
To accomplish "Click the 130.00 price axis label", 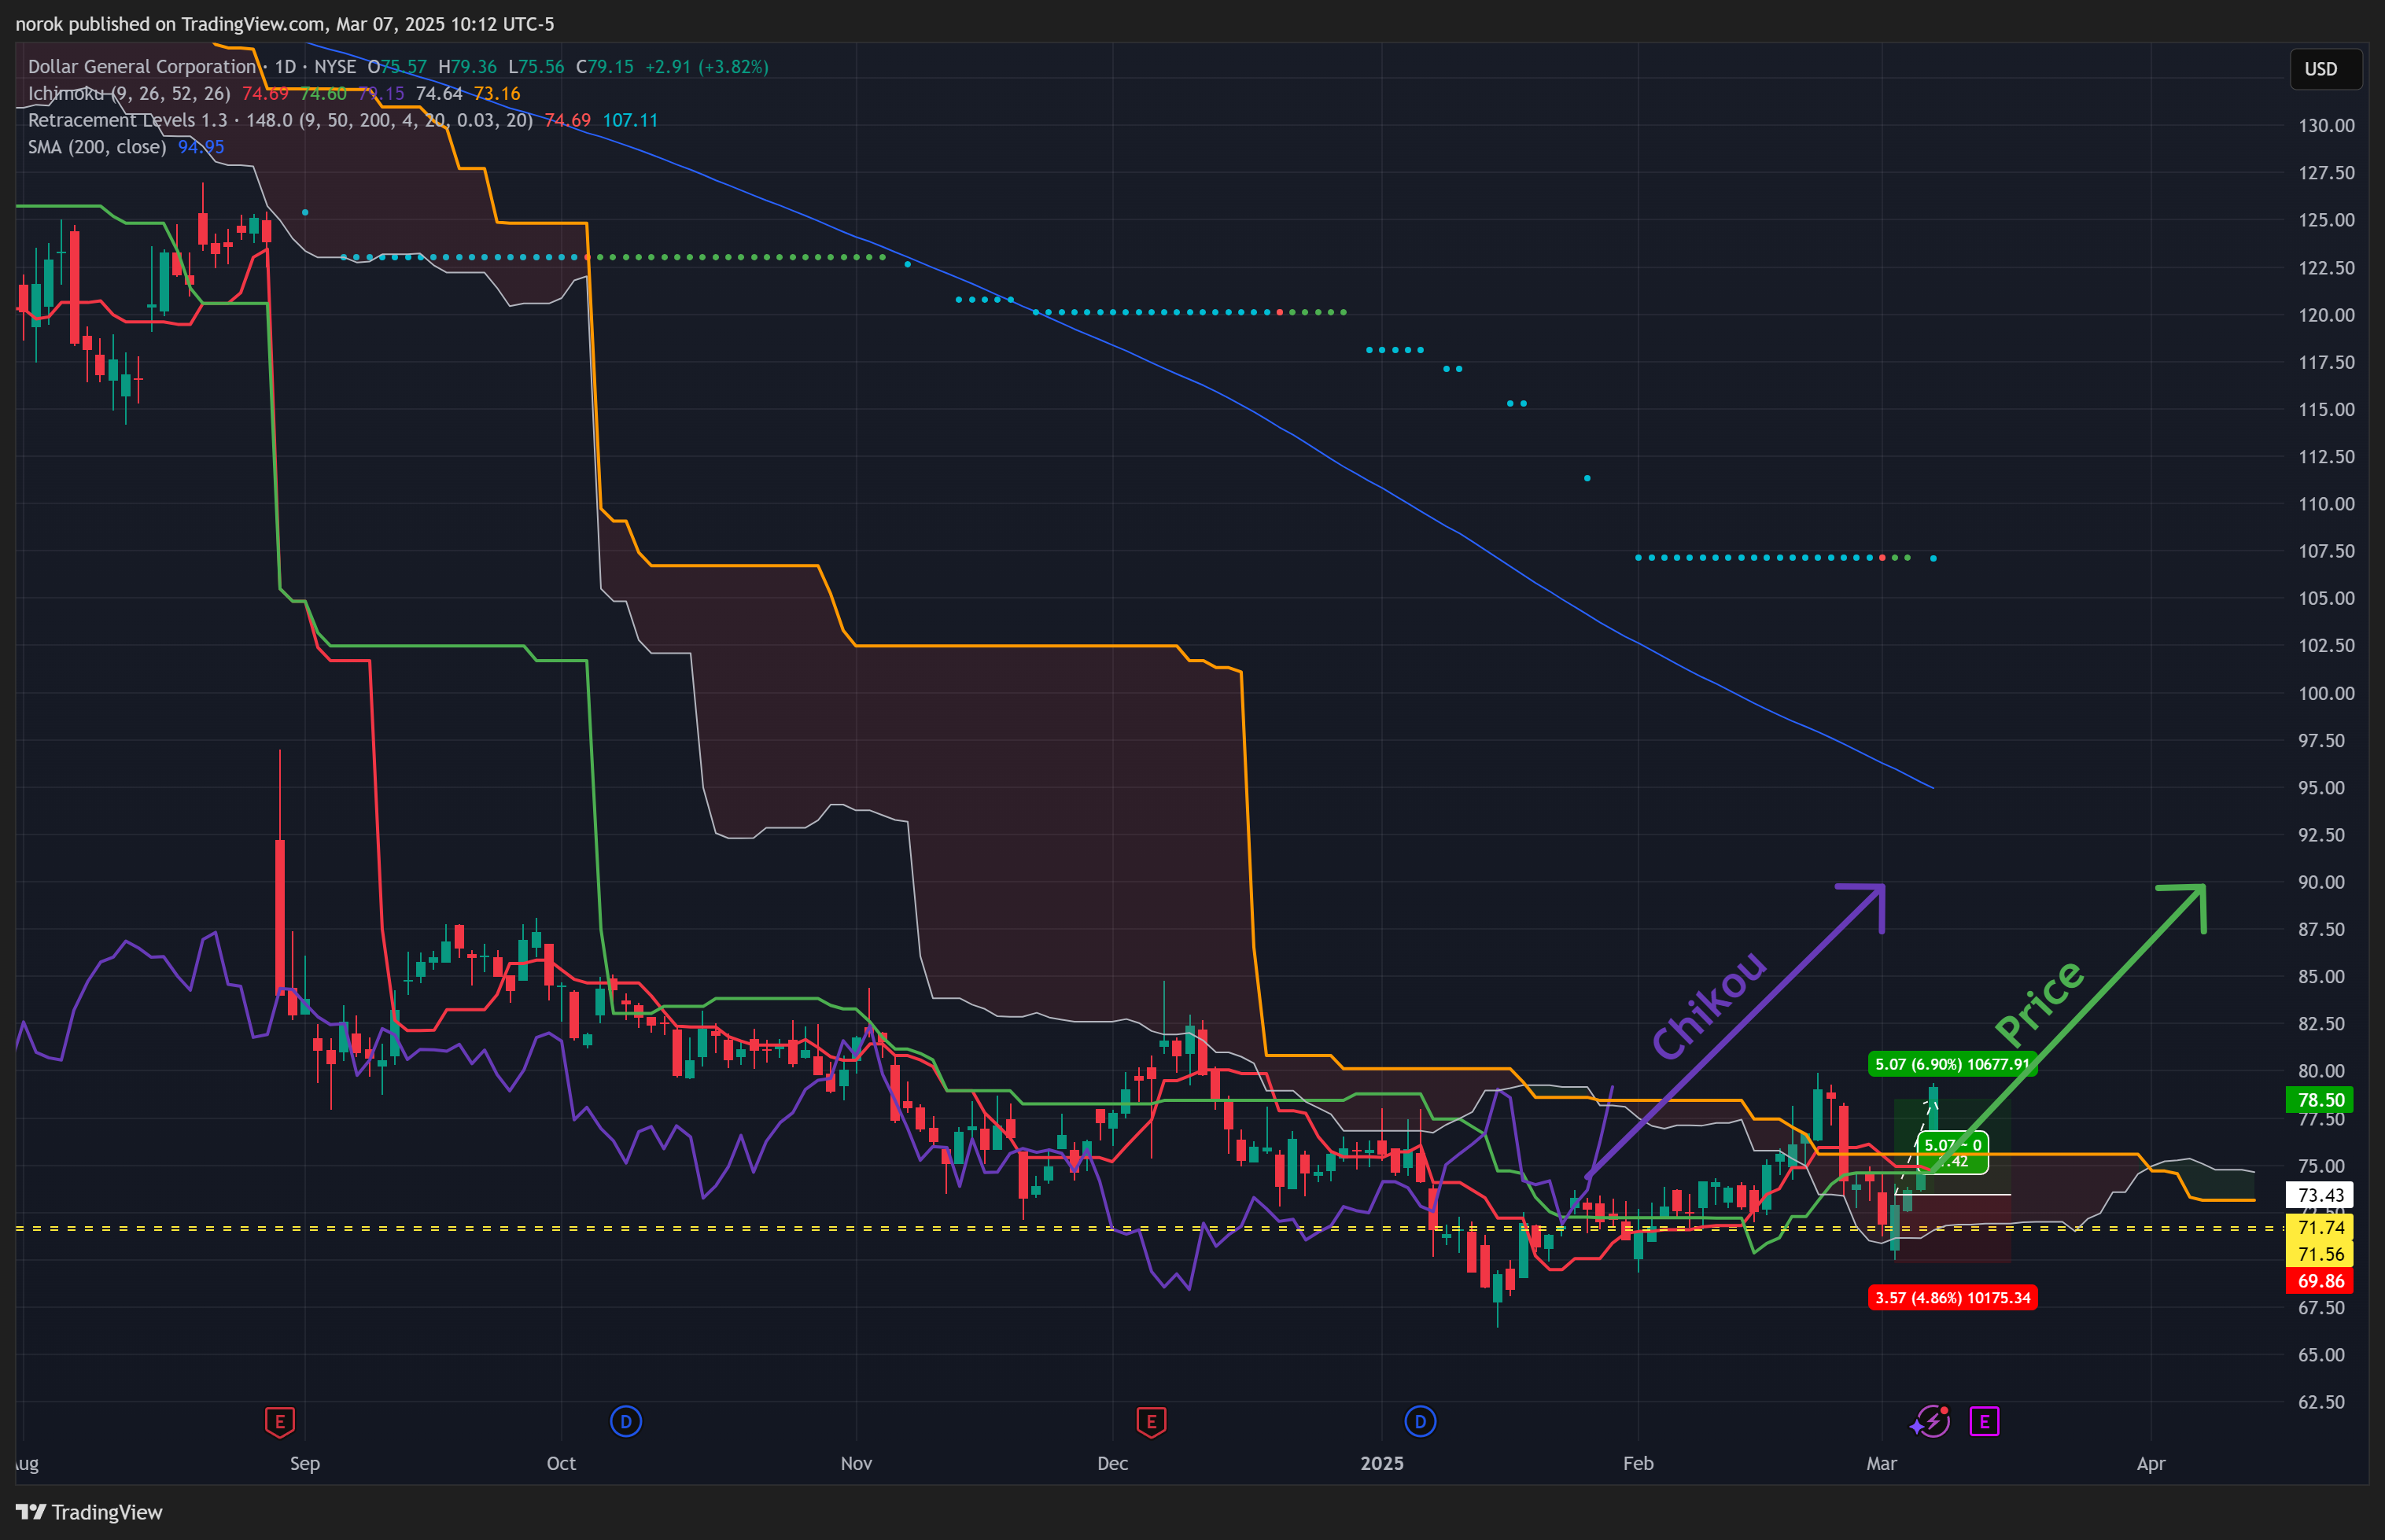I will [2326, 126].
